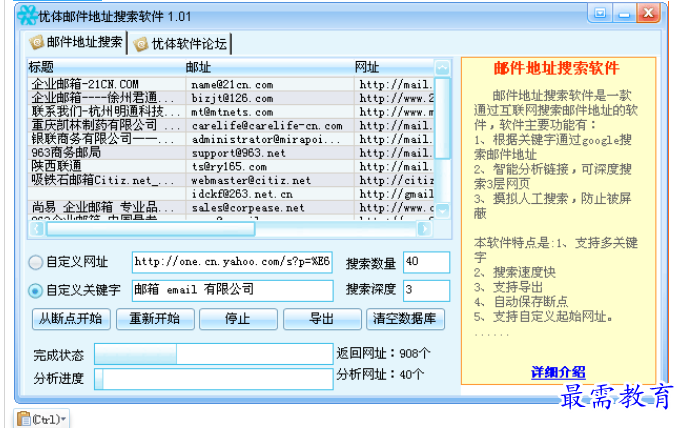Screen dimensions: 682x428
Task: Open the Ctrl paste options icon
Action: (x=41, y=419)
